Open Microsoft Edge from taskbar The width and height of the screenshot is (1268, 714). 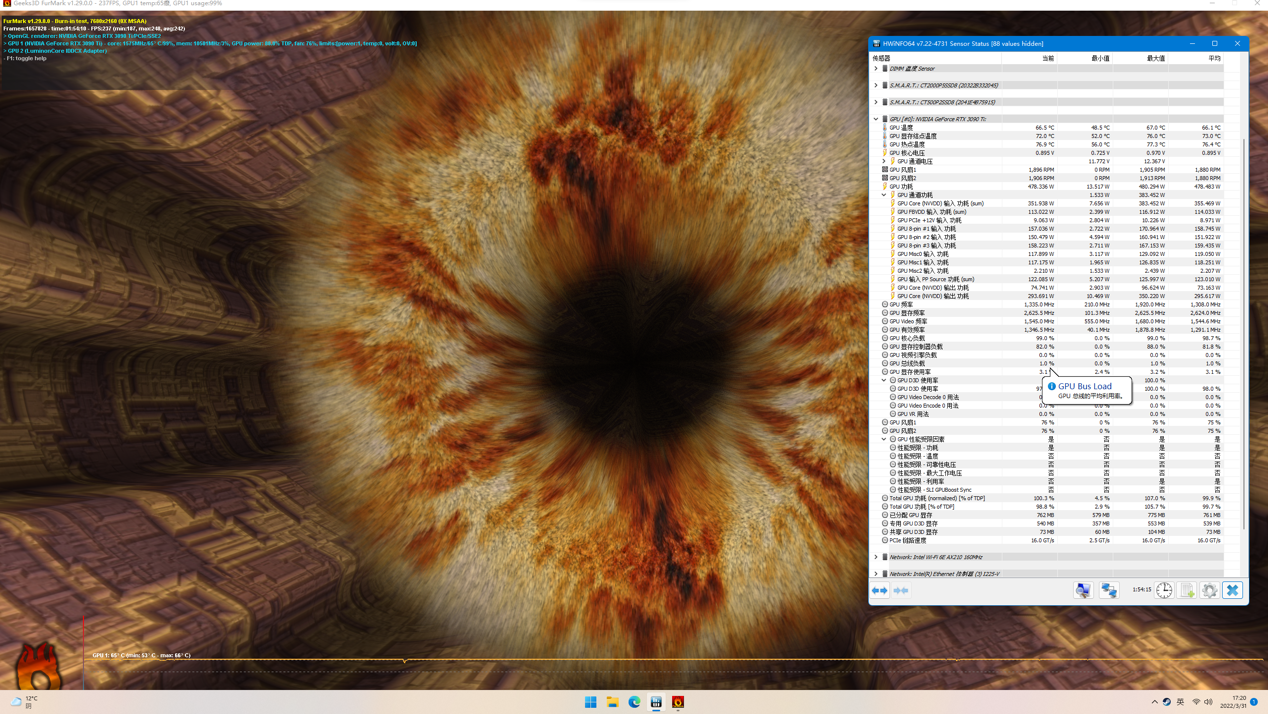(634, 702)
